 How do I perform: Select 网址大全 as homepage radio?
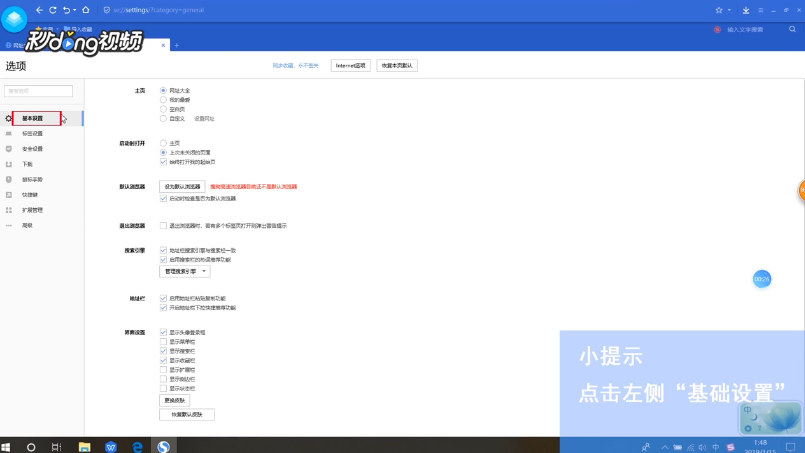tap(163, 90)
